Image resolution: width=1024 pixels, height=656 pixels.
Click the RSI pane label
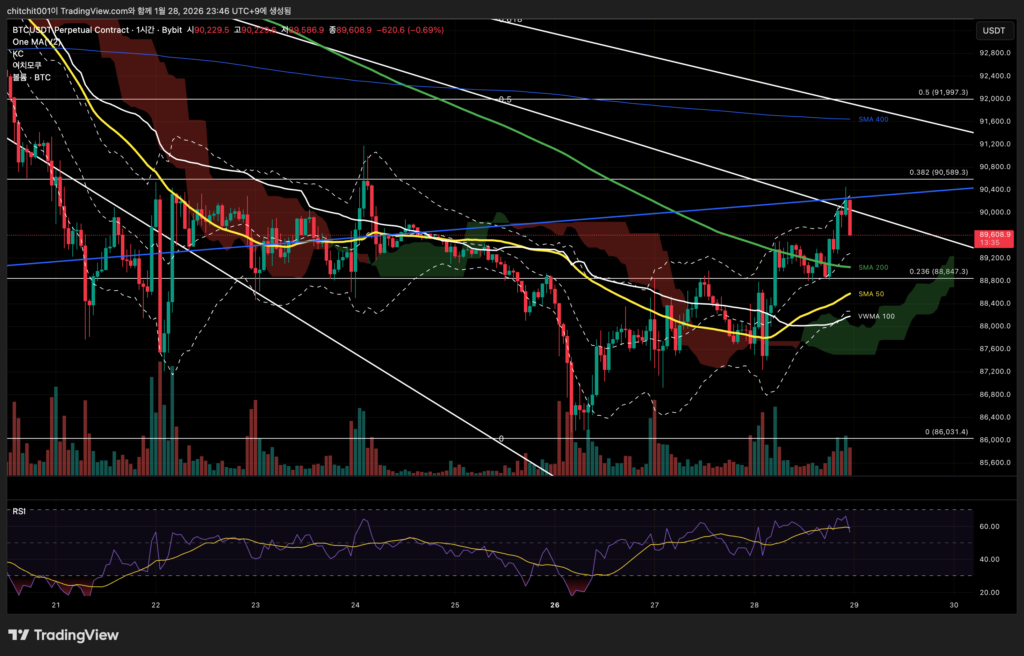[x=18, y=511]
